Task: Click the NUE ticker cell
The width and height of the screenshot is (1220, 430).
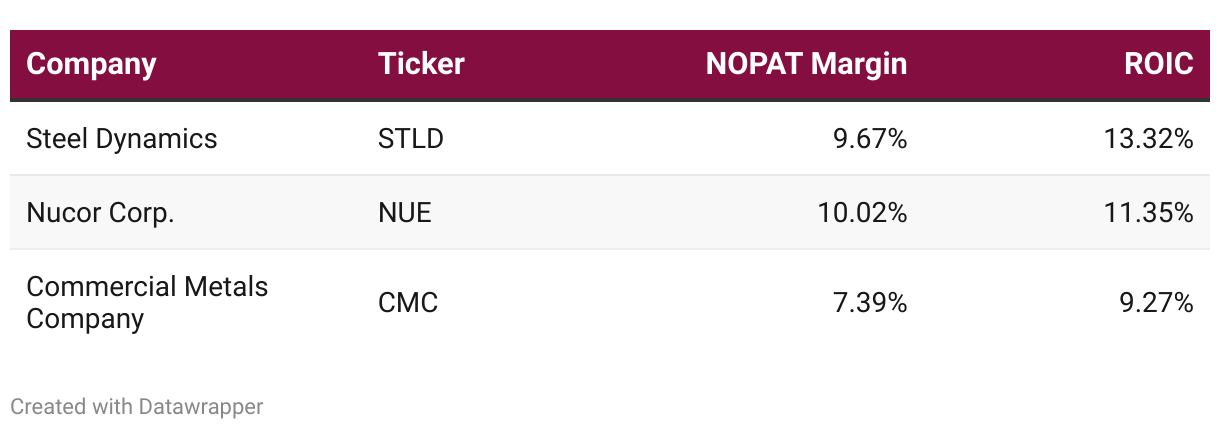Action: (x=404, y=212)
